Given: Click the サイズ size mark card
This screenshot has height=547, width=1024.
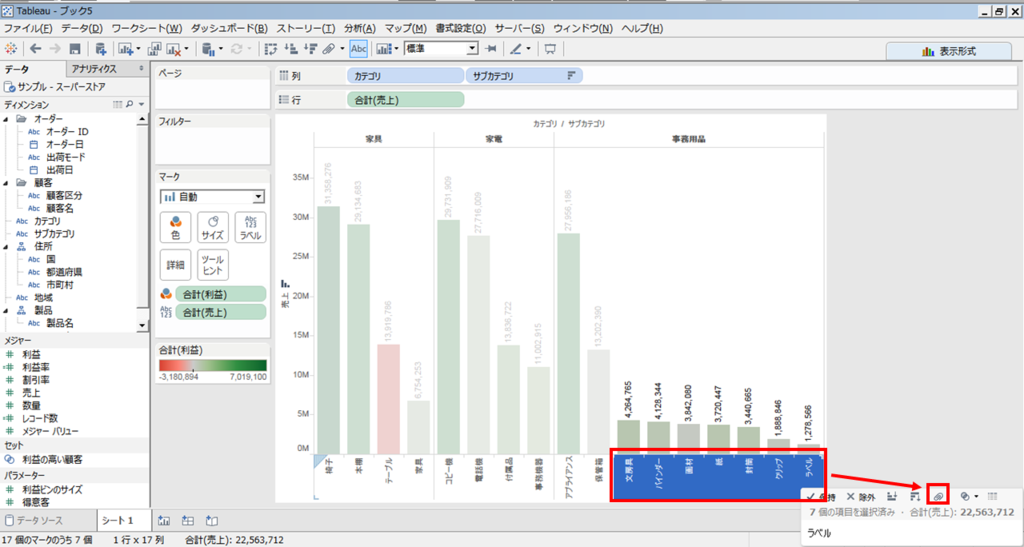Looking at the screenshot, I should 213,228.
